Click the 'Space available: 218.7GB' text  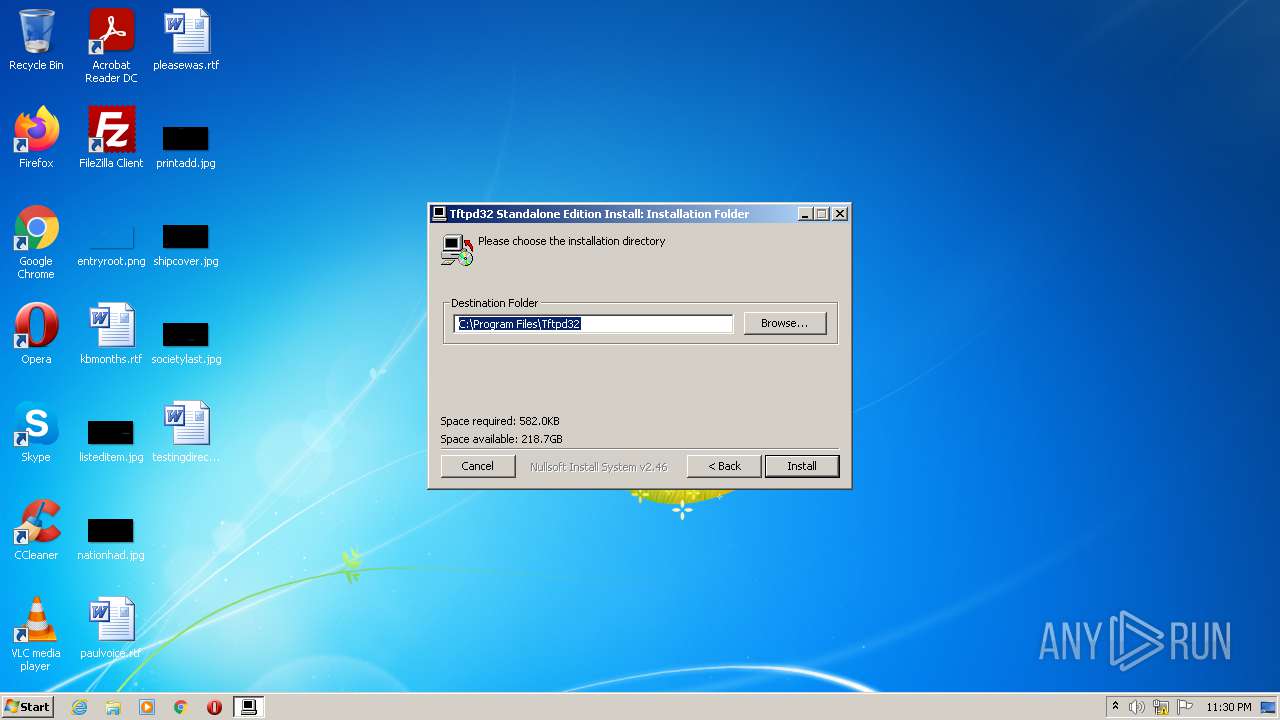click(x=502, y=439)
